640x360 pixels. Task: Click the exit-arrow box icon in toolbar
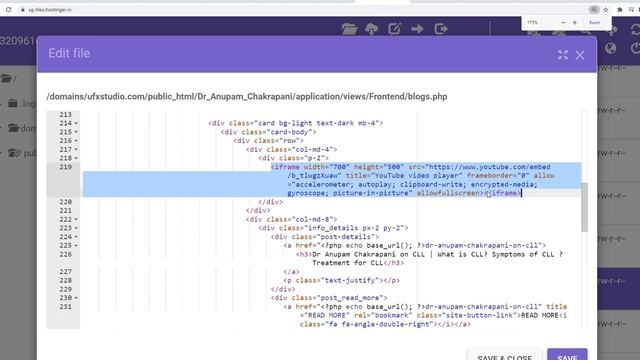(441, 29)
